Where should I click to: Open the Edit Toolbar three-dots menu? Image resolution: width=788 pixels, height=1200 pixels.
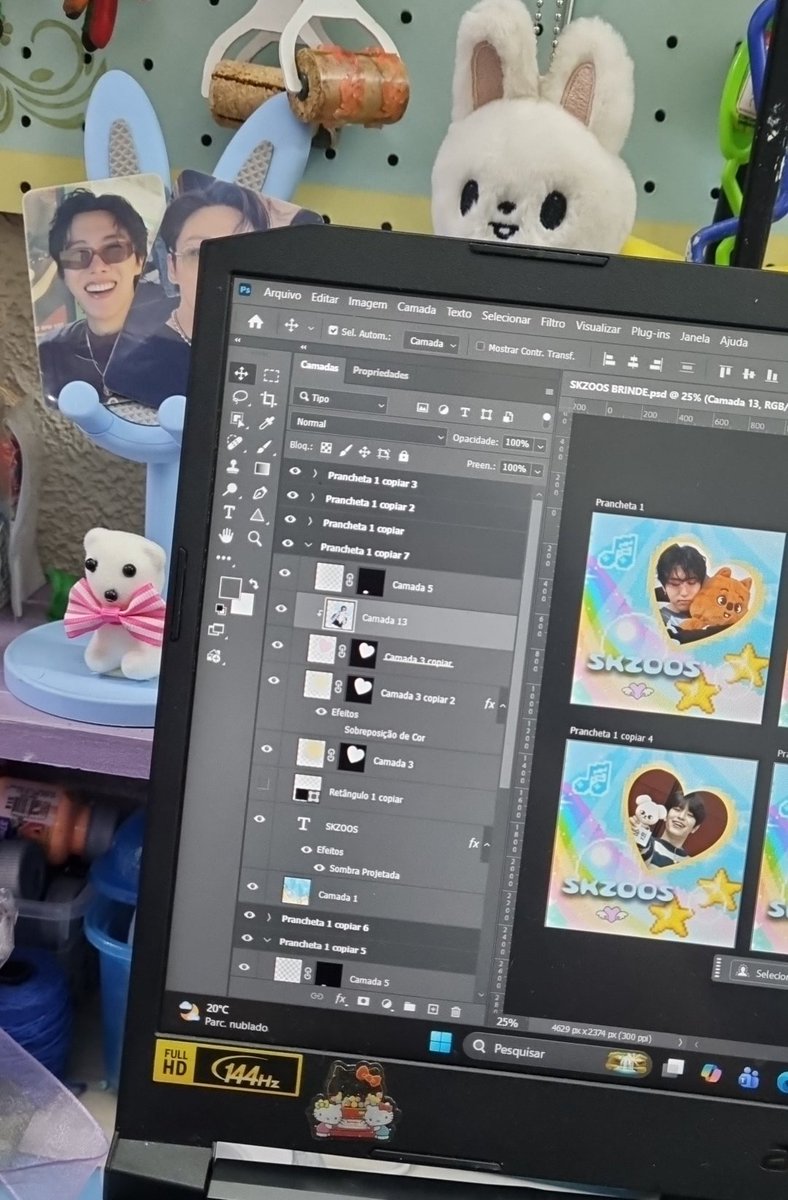[224, 559]
